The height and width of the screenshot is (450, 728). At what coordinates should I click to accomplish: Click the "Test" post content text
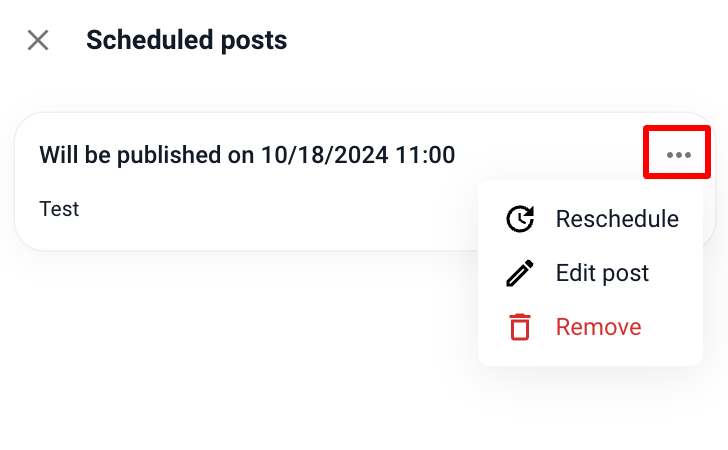tap(59, 209)
